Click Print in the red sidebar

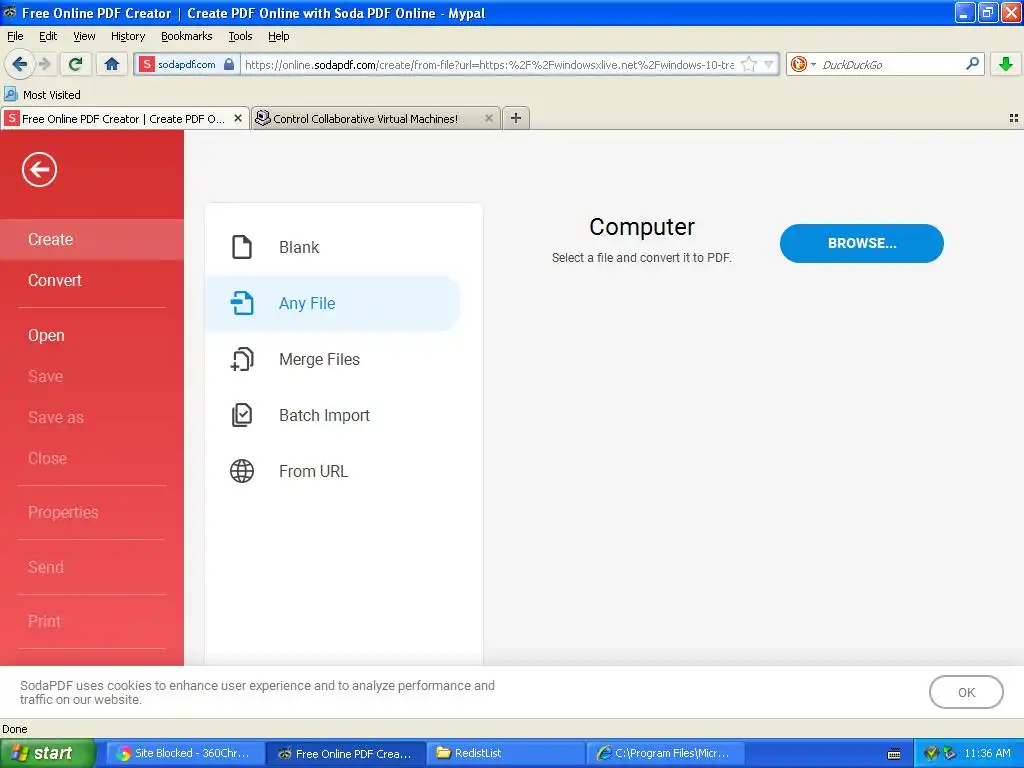[x=92, y=622]
